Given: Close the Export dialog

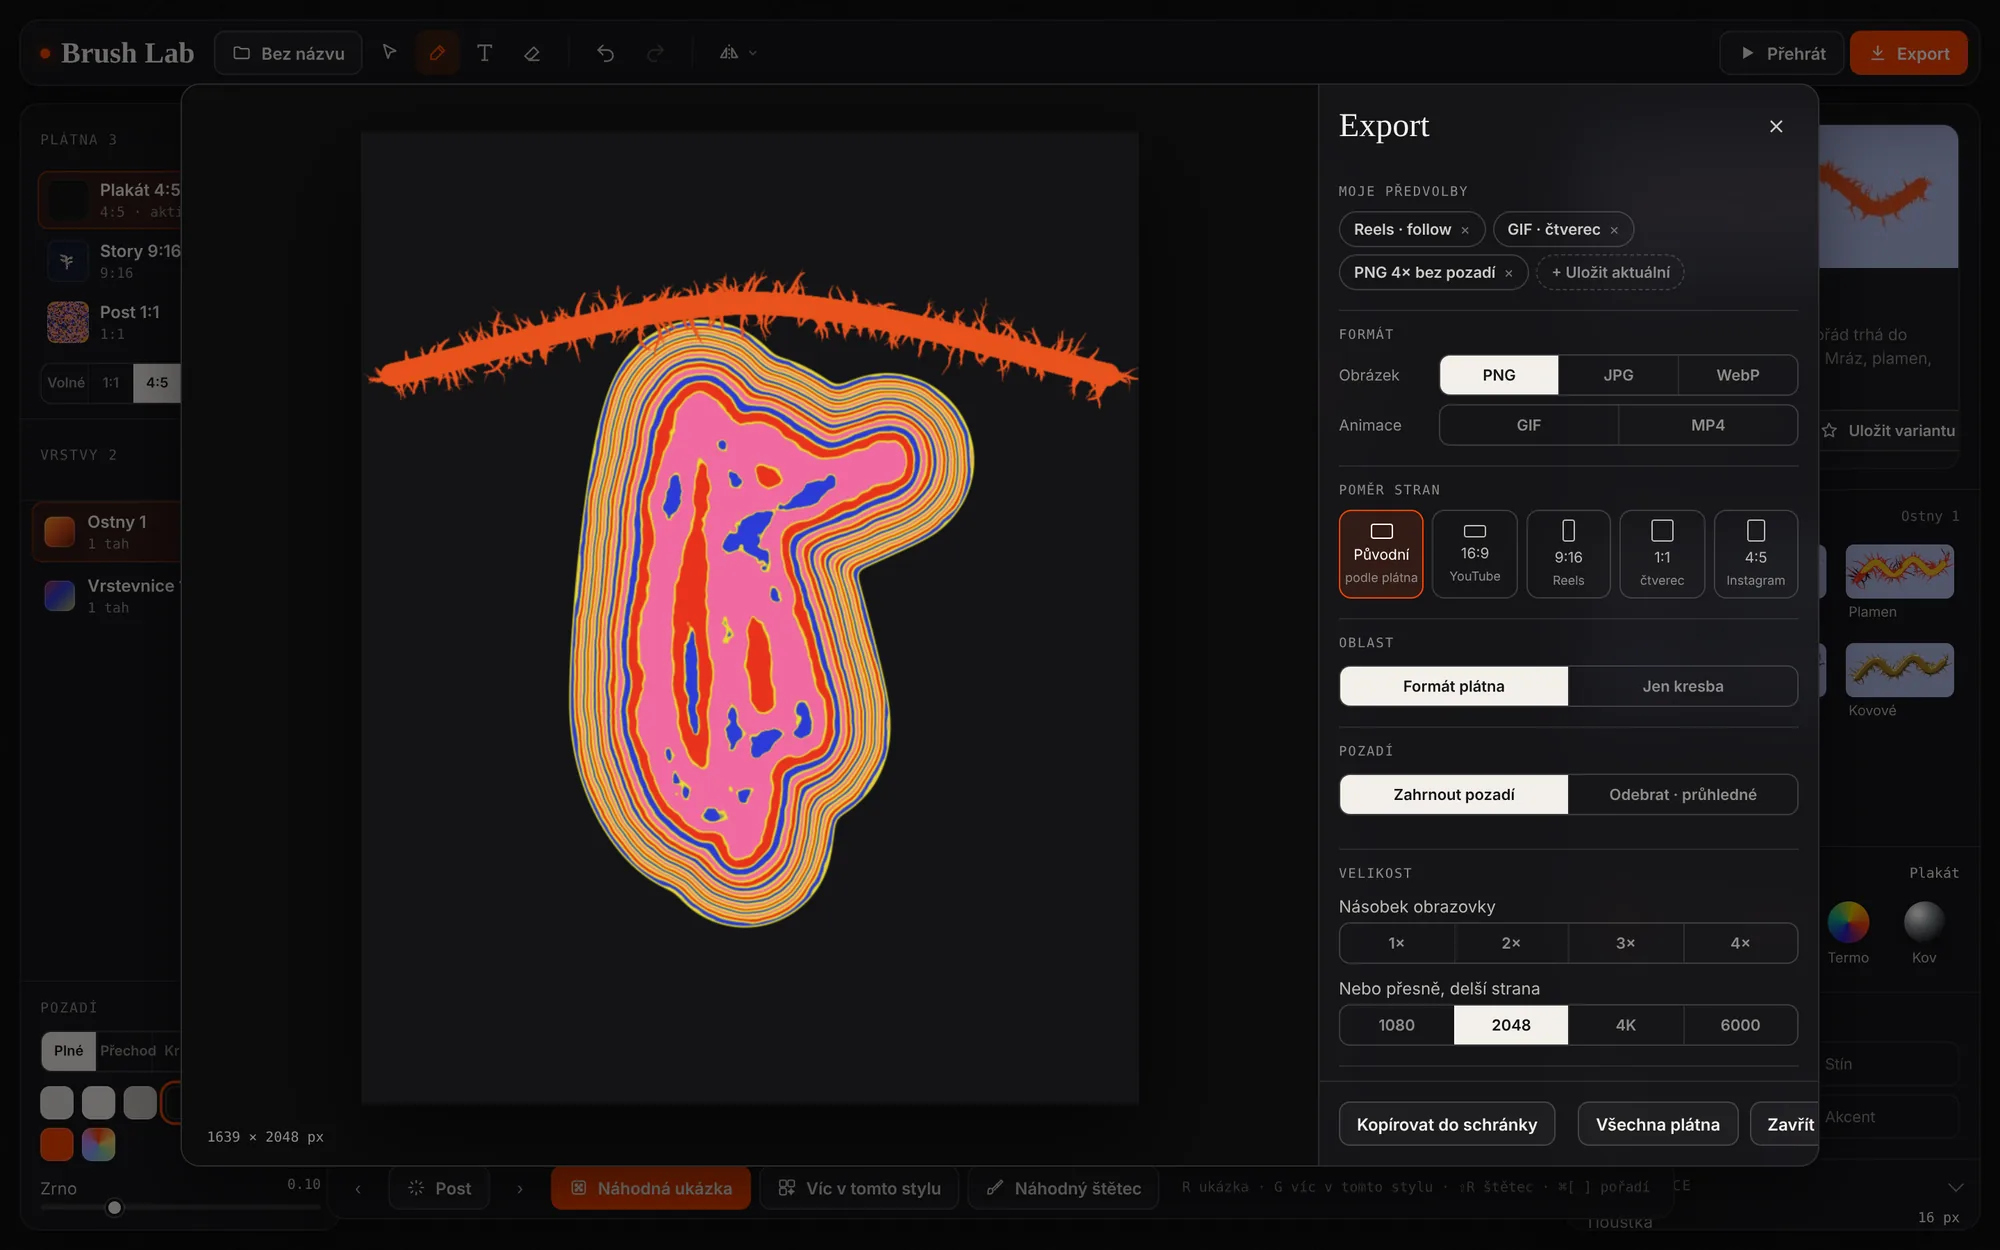Looking at the screenshot, I should 1776,126.
